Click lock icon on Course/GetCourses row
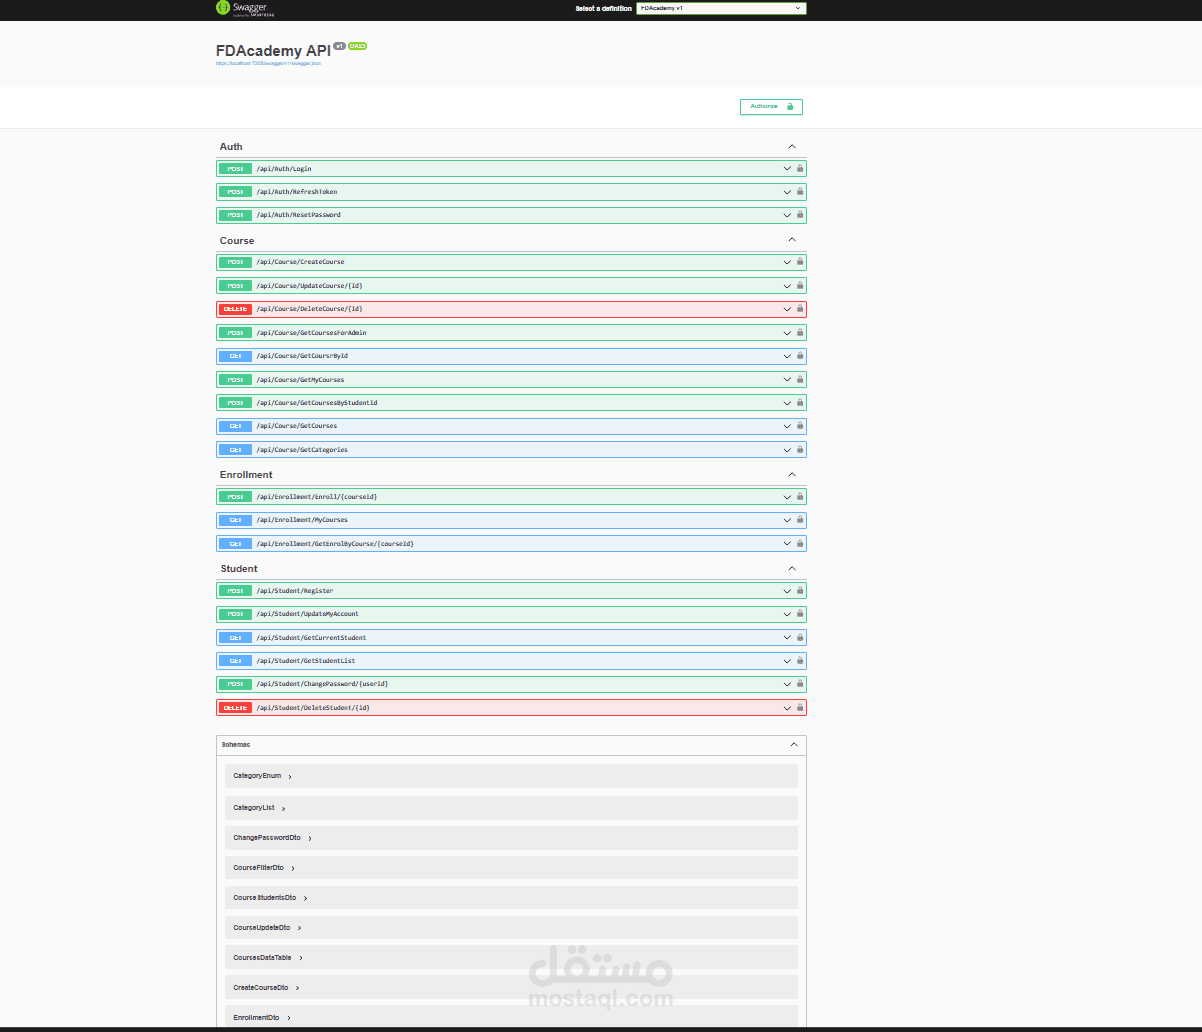This screenshot has width=1202, height=1032. pyautogui.click(x=800, y=426)
